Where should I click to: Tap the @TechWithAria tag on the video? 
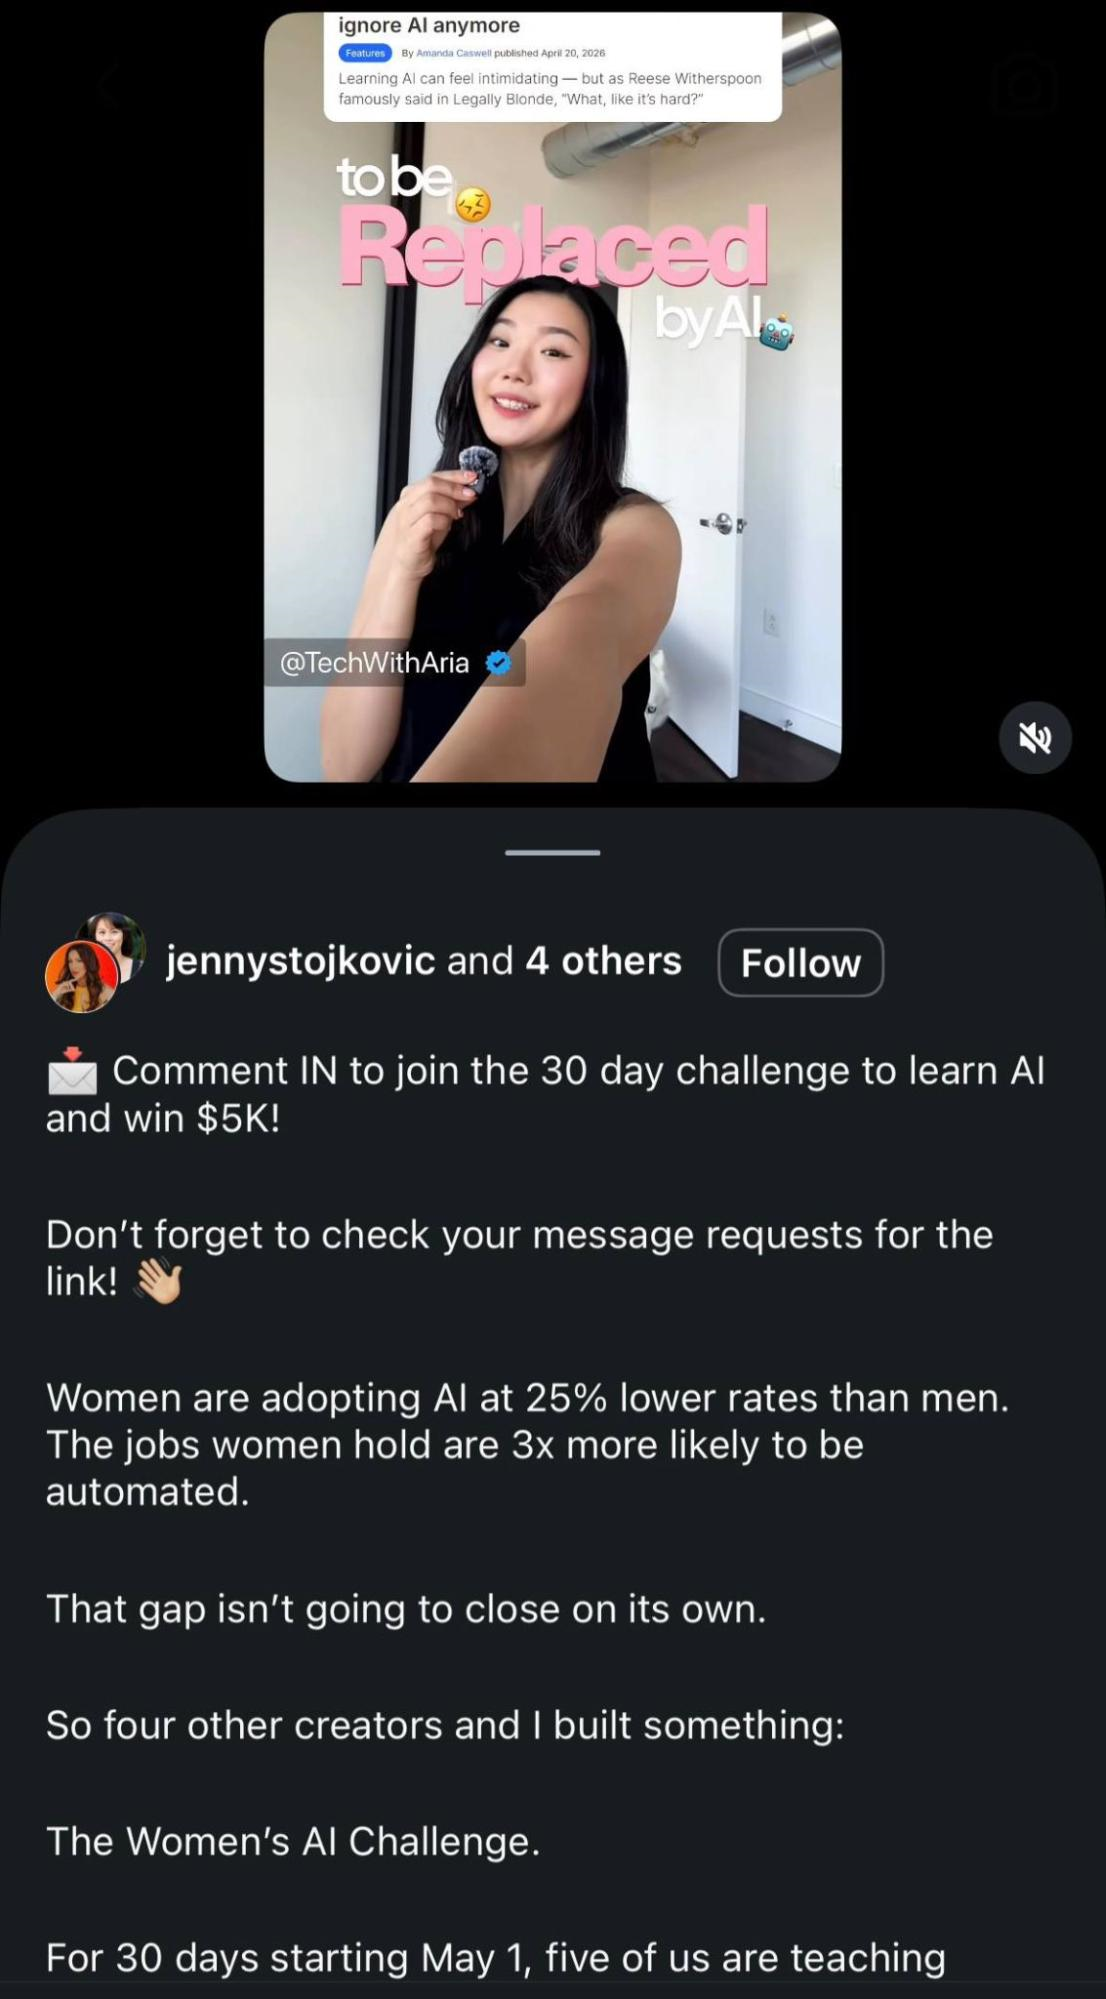374,663
